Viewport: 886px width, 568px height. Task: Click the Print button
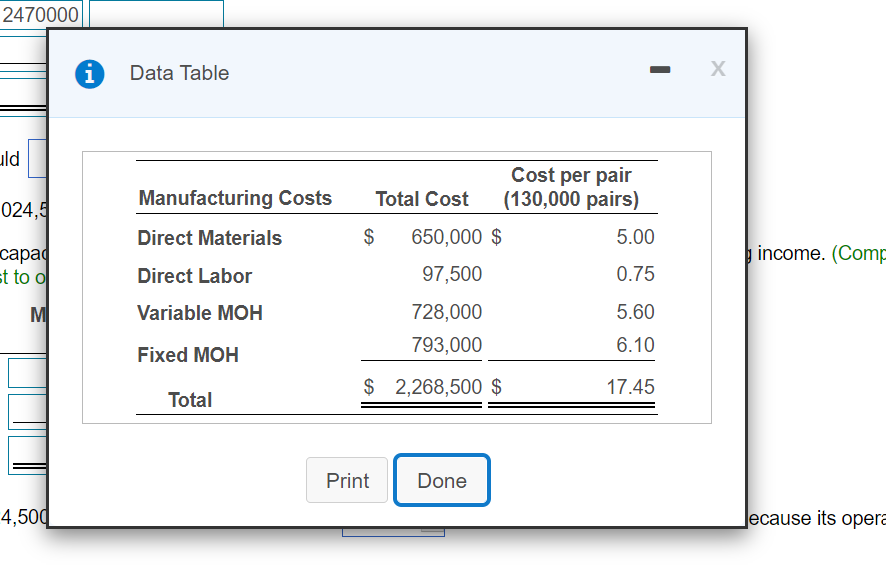(x=347, y=480)
